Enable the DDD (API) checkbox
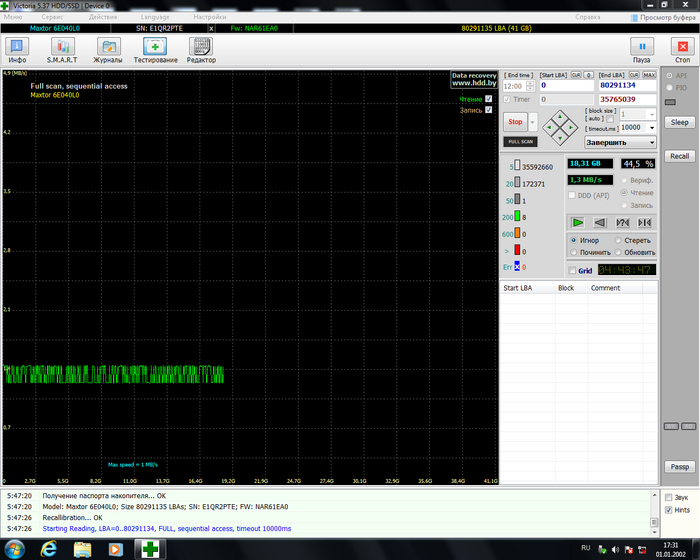Screen dimensions: 700x560 [x=572, y=195]
